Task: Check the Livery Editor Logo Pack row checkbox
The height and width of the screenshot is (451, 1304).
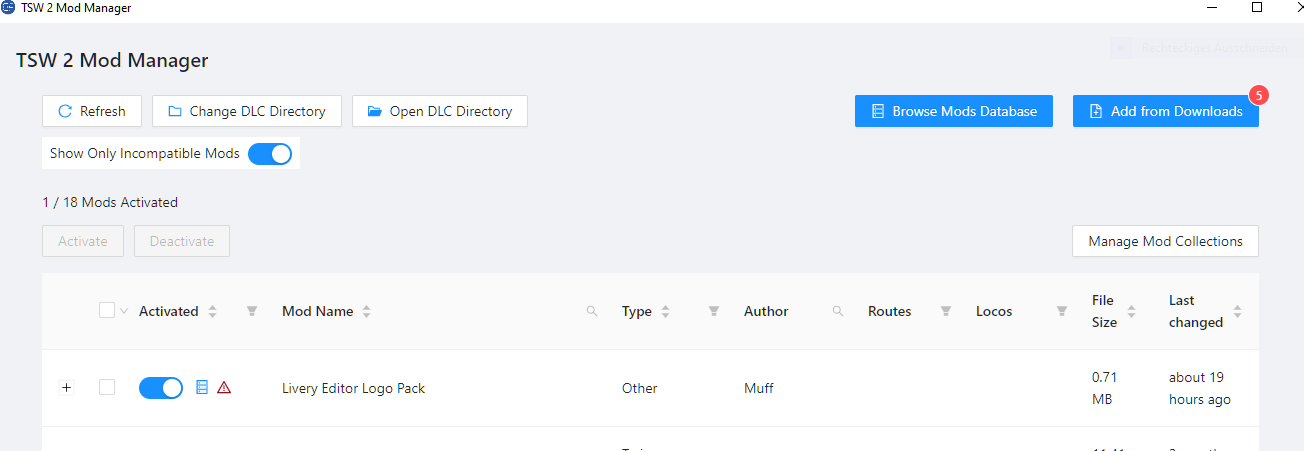Action: (x=107, y=388)
